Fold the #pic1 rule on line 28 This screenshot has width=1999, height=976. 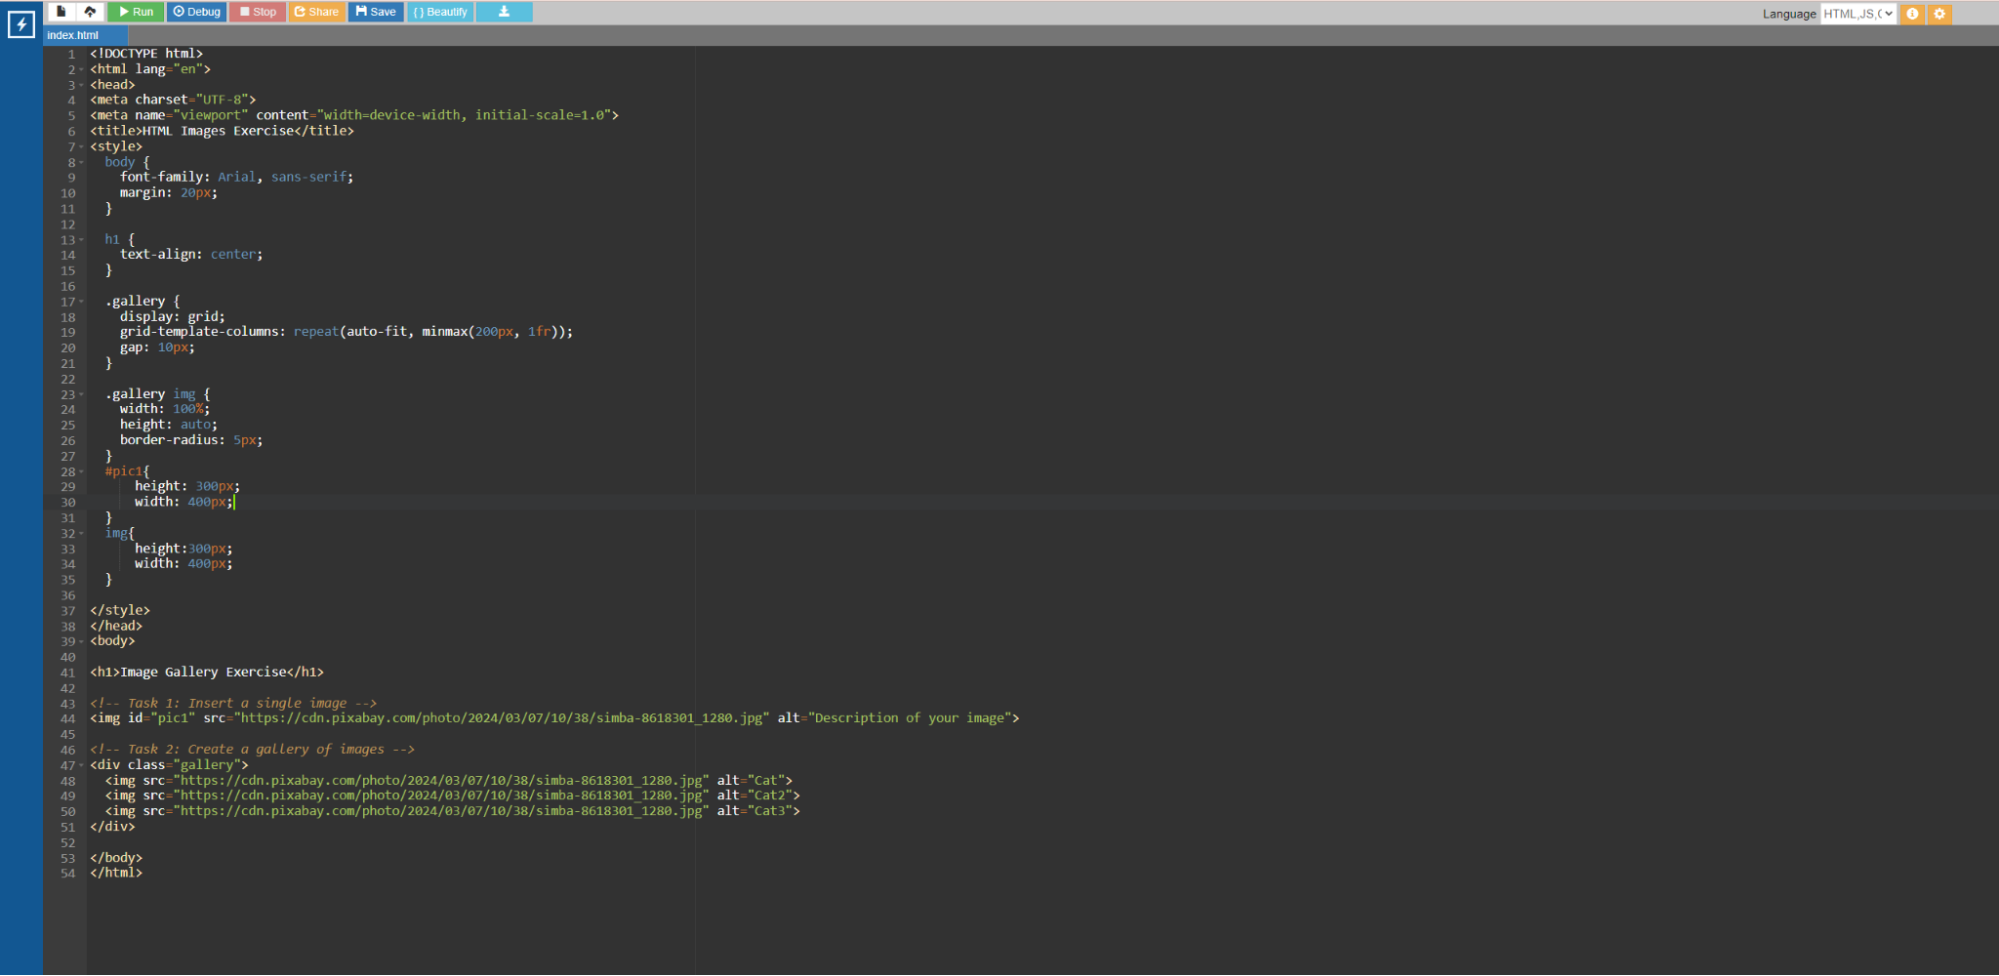click(x=81, y=472)
